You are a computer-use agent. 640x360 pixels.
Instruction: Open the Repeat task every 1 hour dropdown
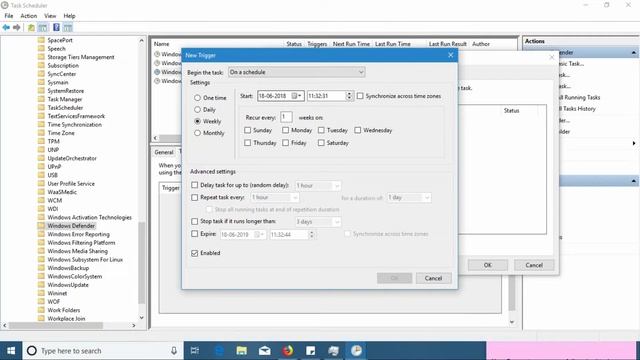(x=275, y=198)
